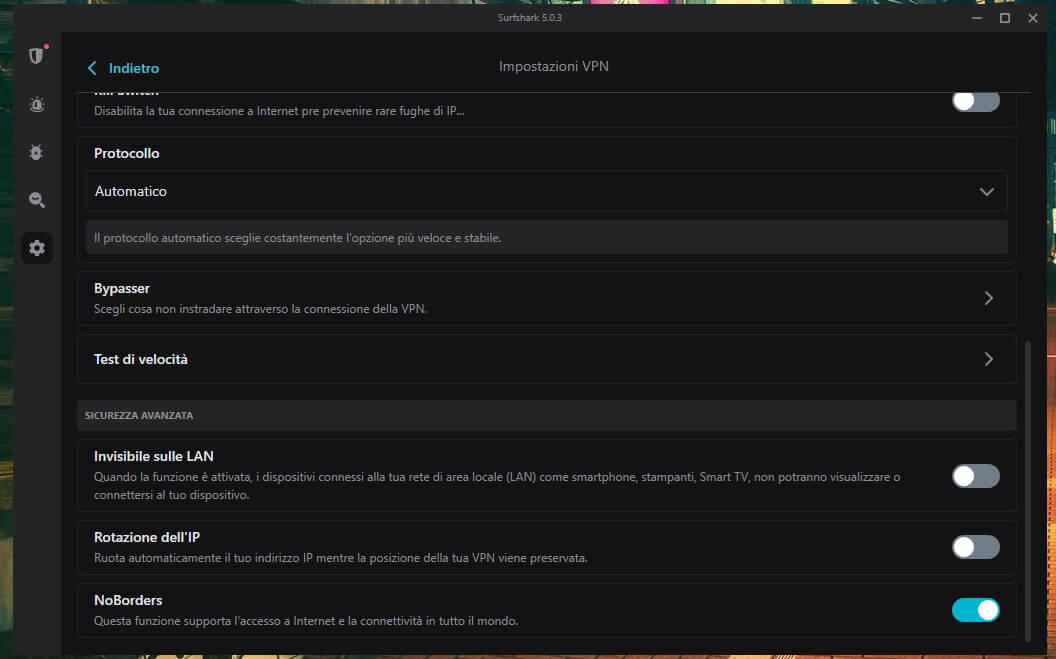Maximize the Surfshark window

[x=1005, y=18]
